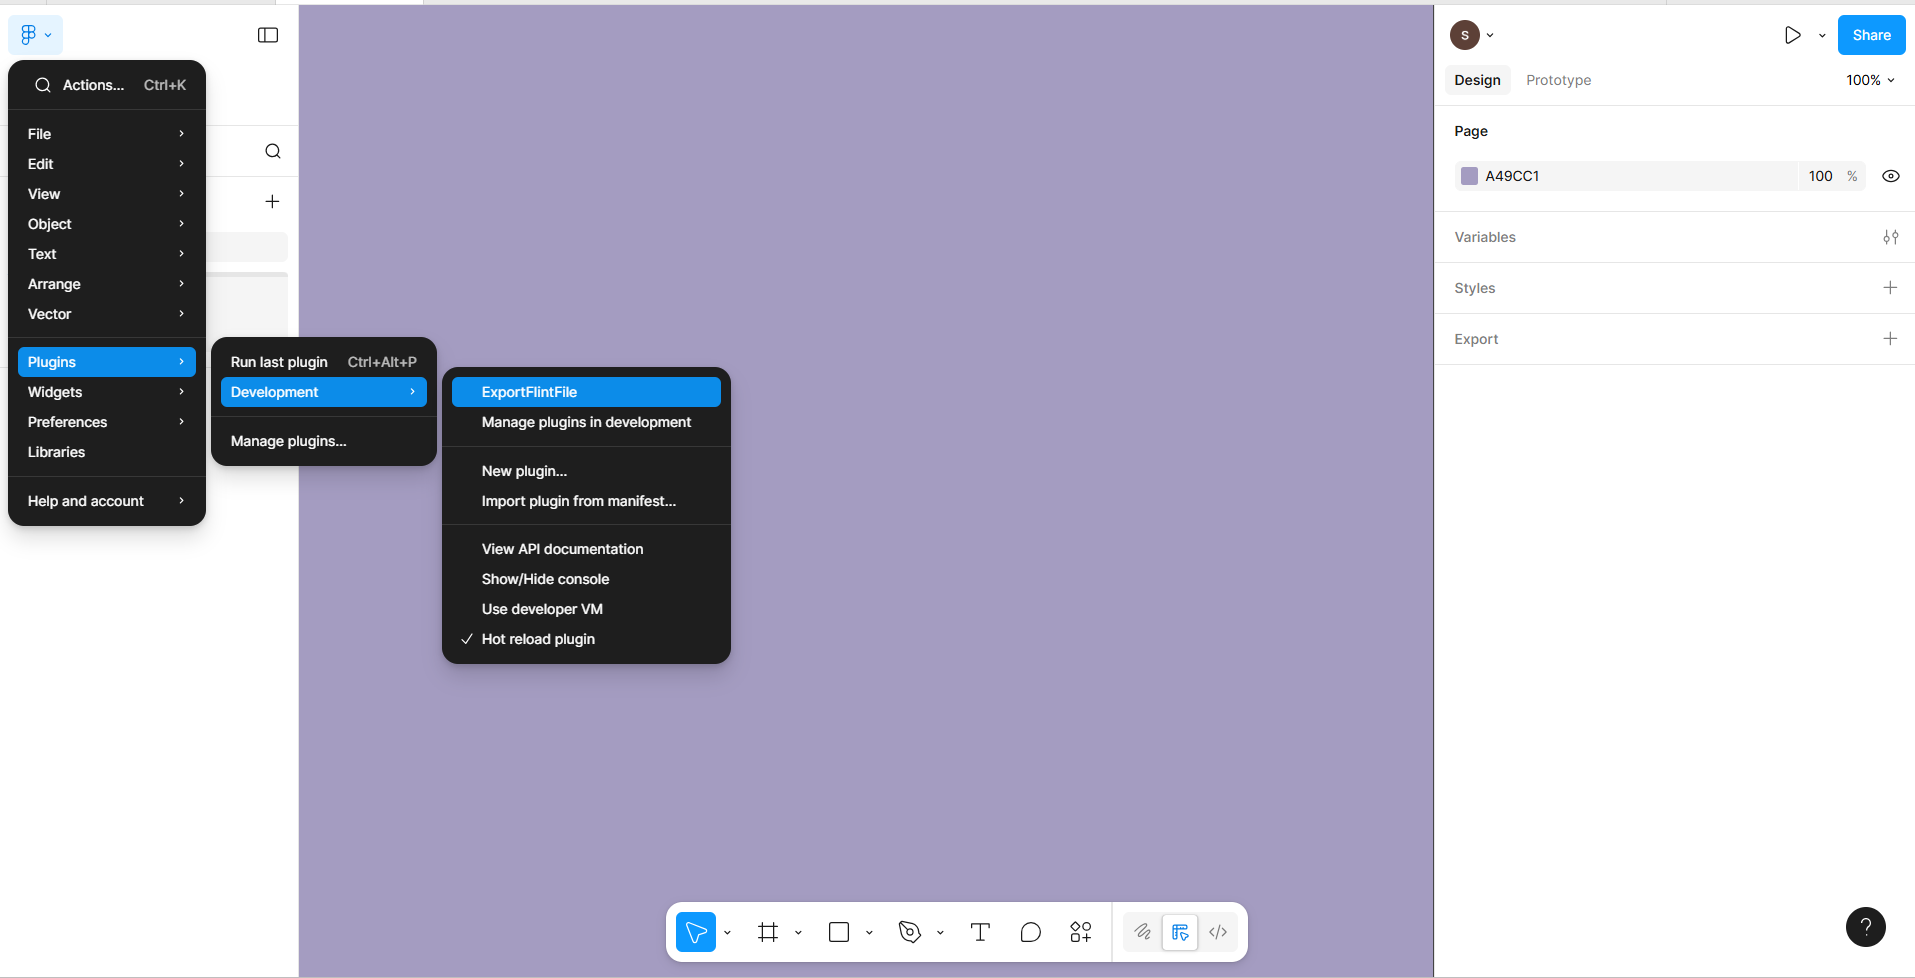
Task: Open Help and account submenu
Action: (x=107, y=501)
